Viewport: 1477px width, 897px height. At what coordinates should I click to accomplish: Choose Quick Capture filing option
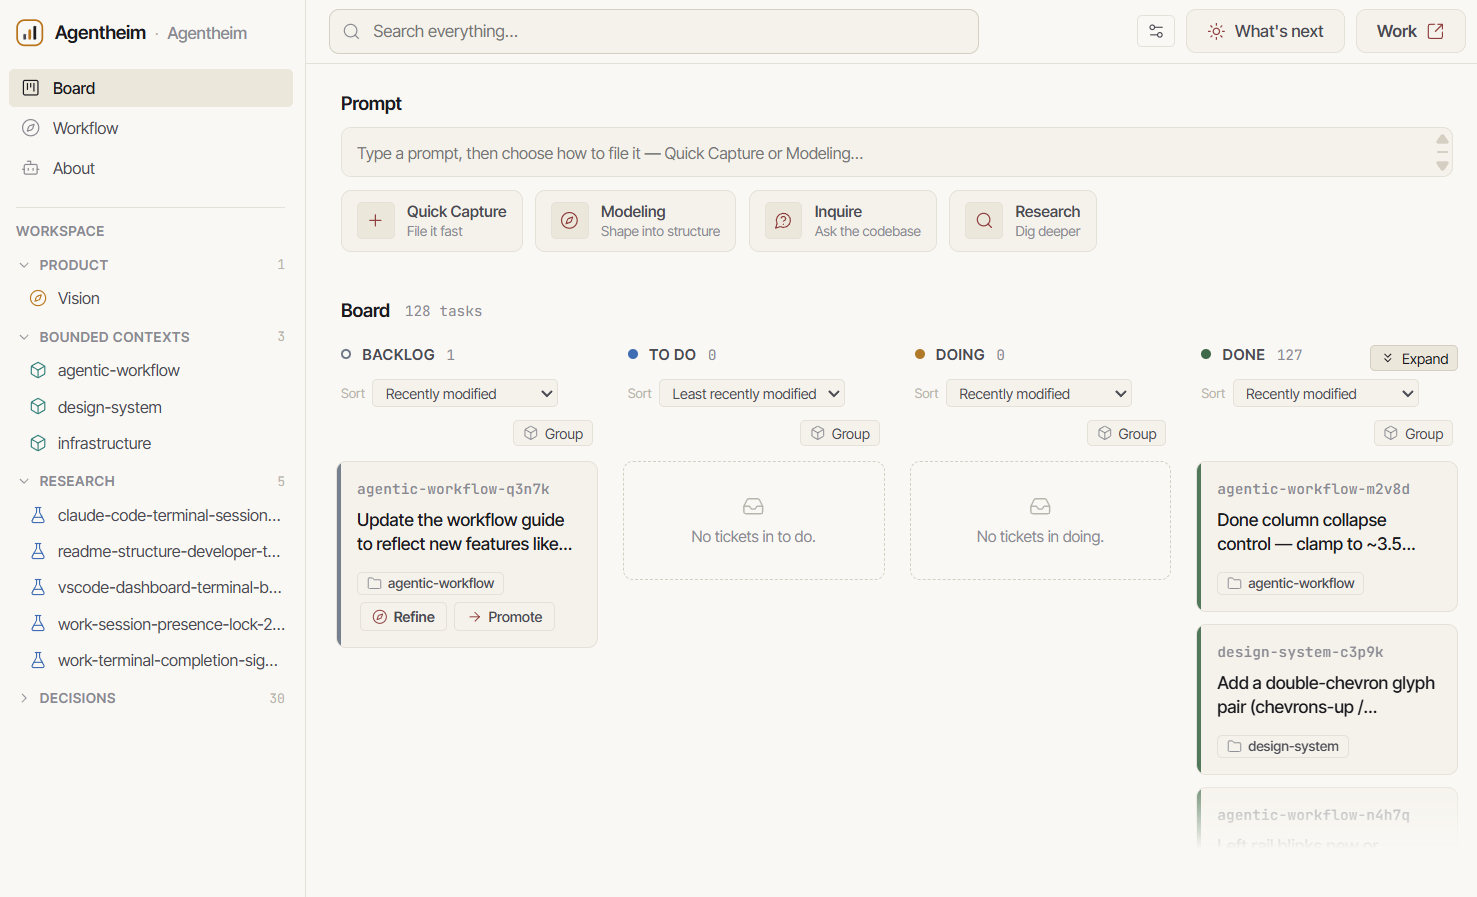tap(432, 221)
